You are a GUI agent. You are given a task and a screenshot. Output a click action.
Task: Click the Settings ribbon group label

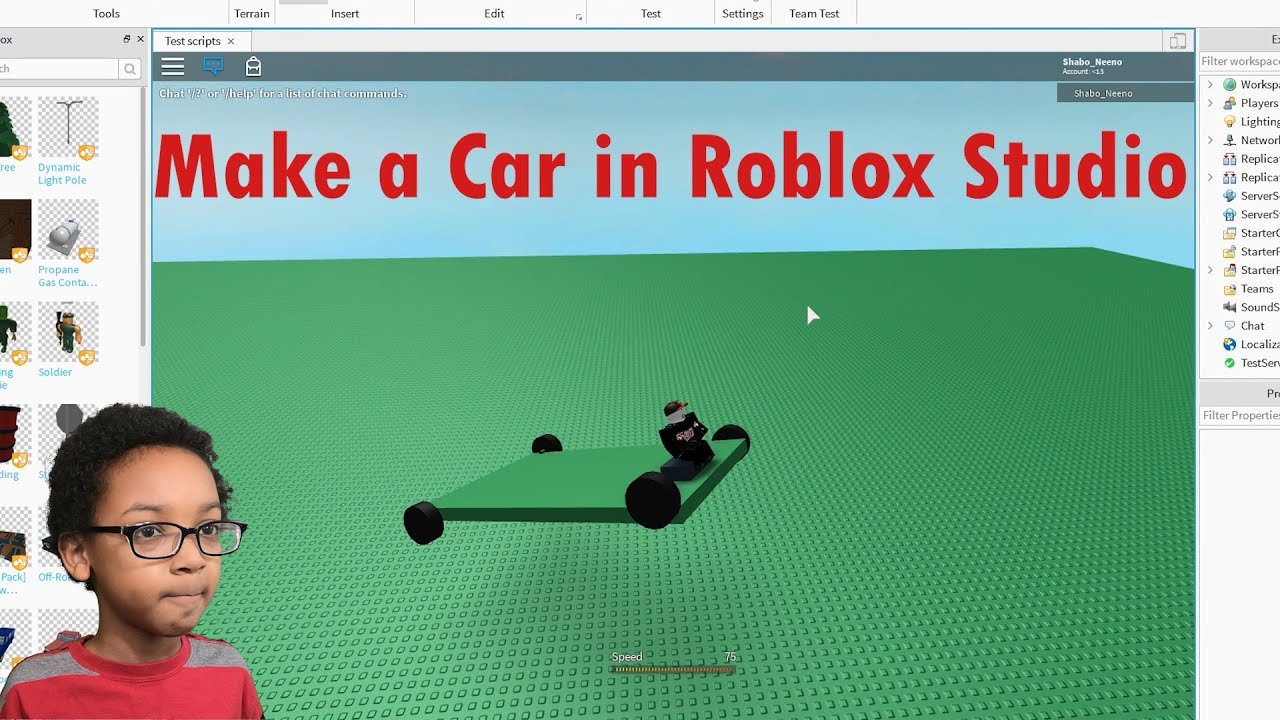[x=743, y=14]
